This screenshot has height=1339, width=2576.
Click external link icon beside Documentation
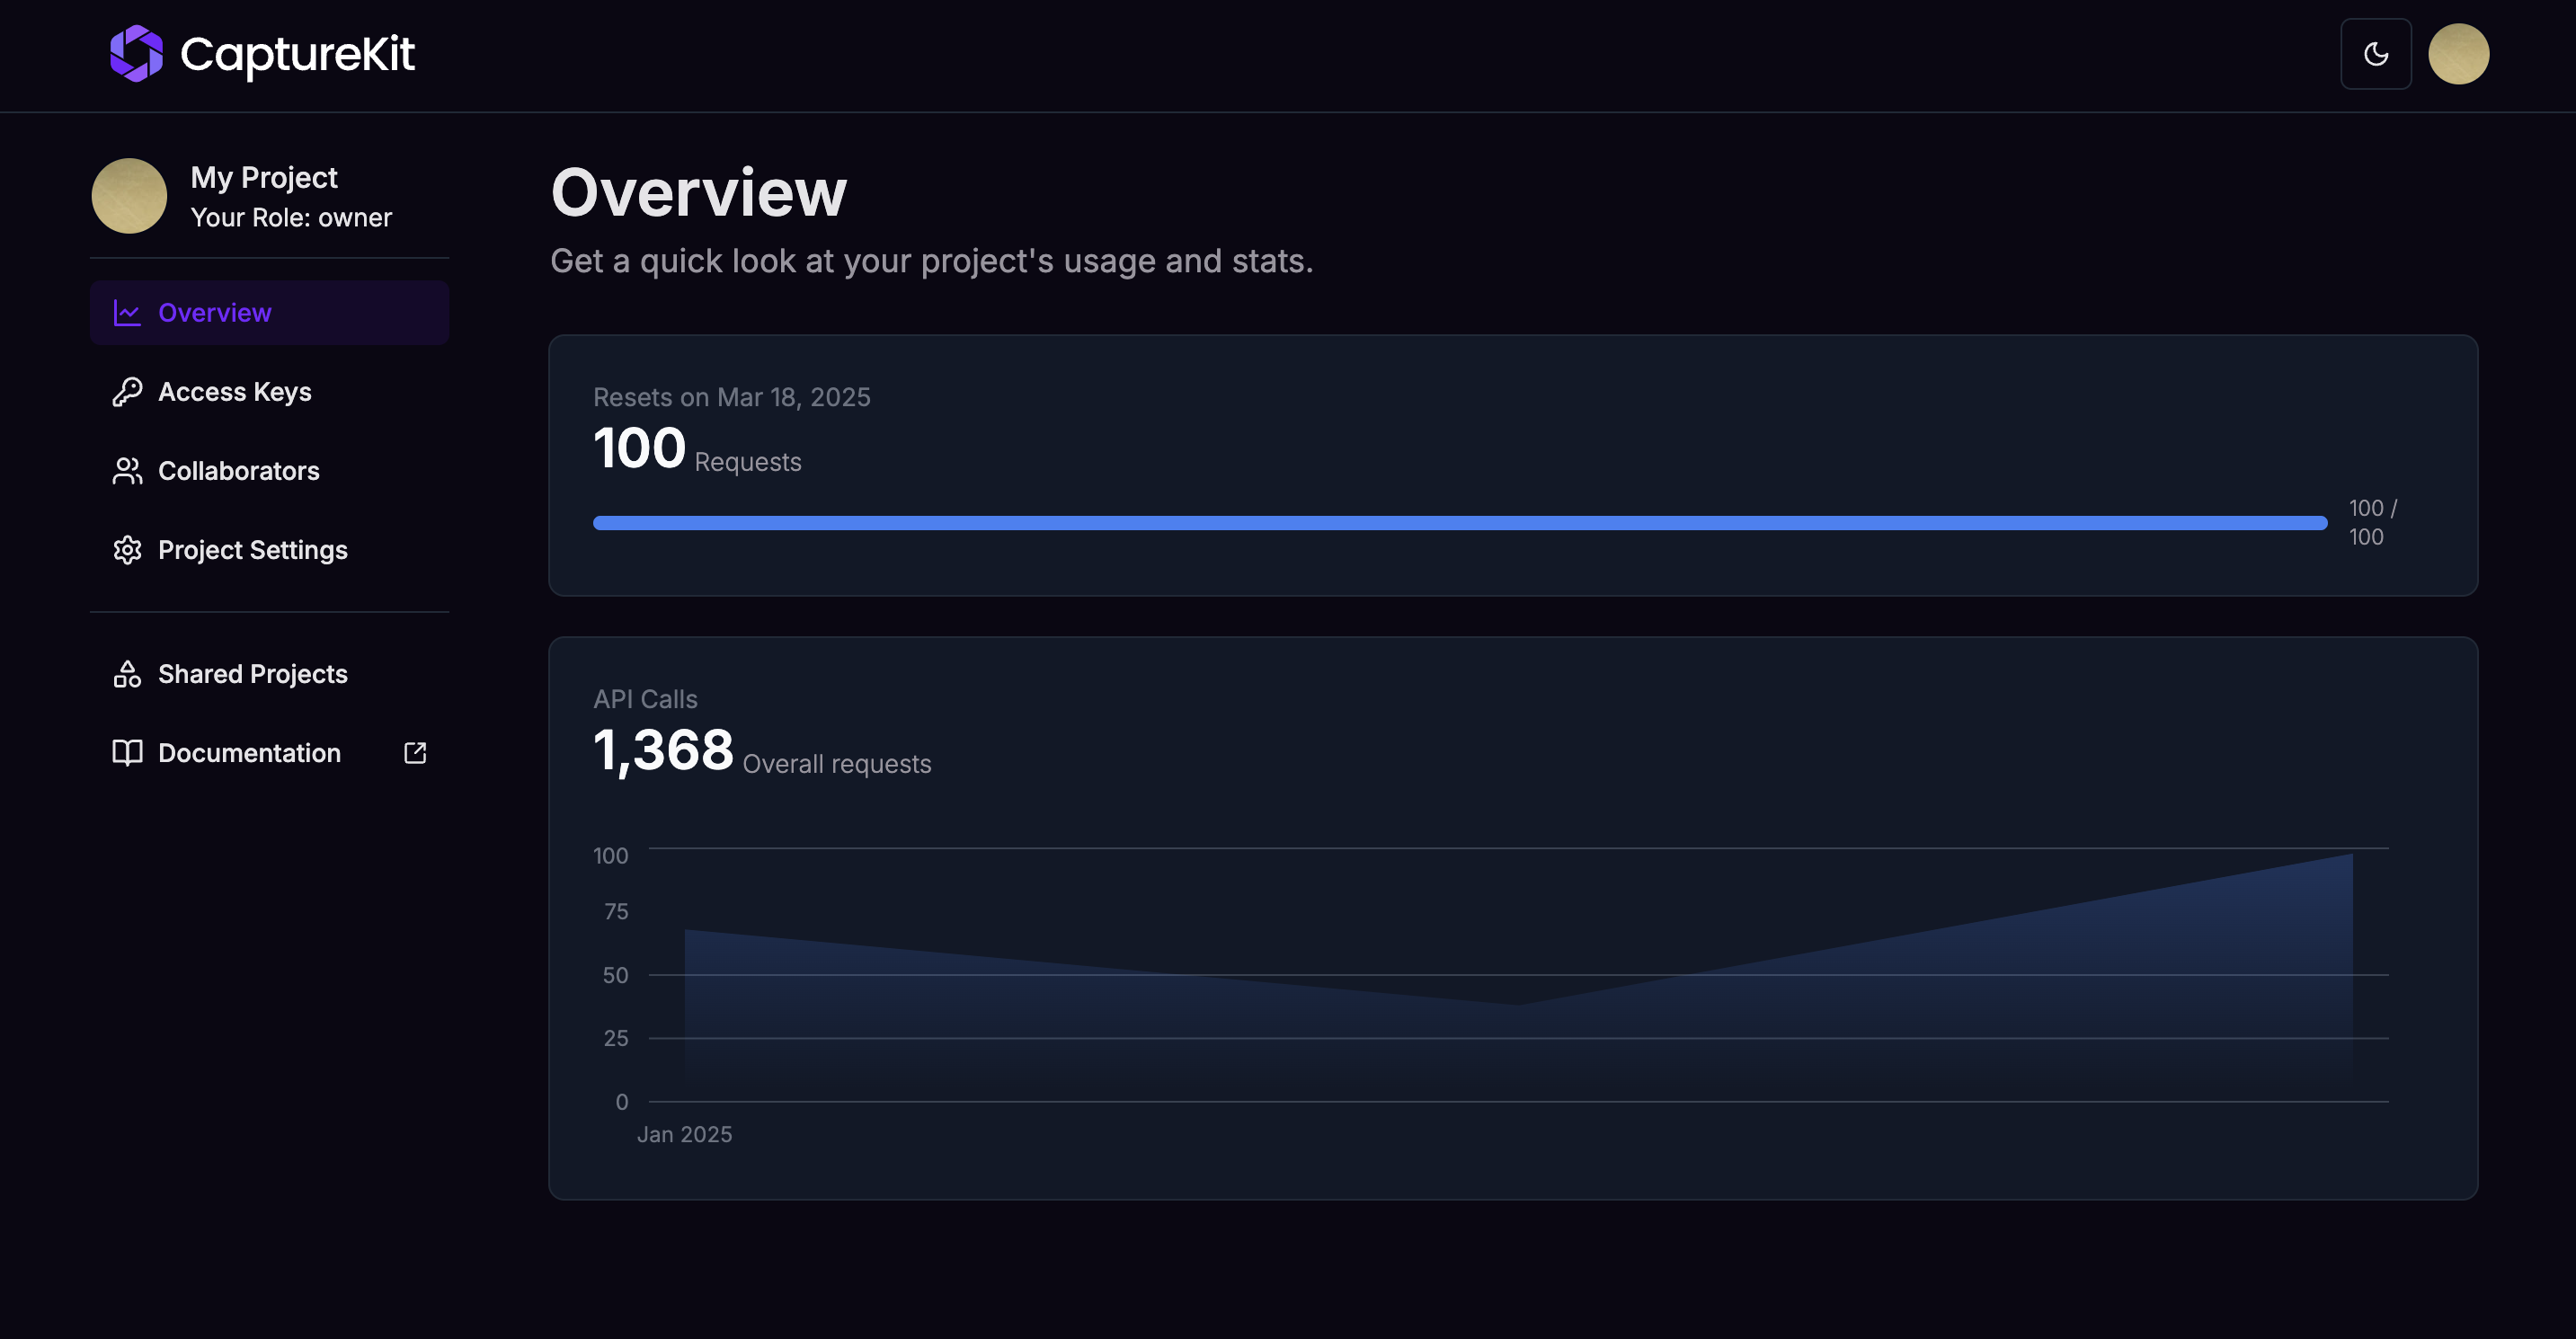[415, 753]
